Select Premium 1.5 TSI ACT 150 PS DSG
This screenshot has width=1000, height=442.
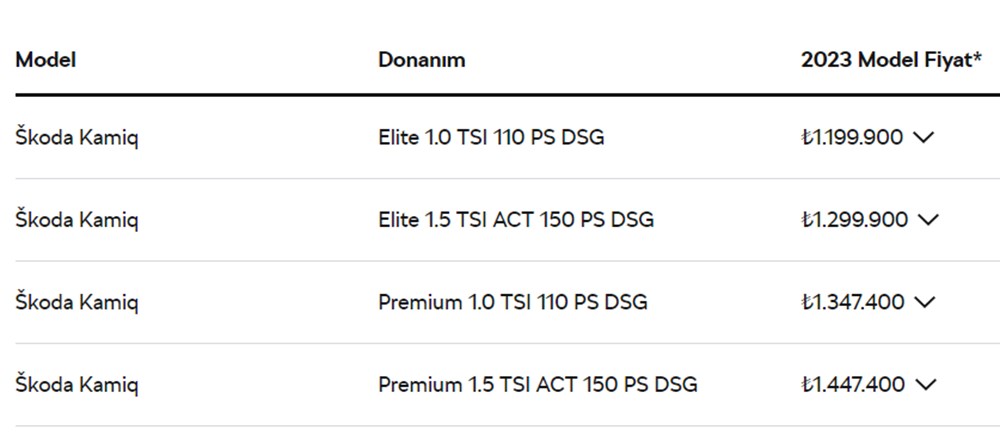click(537, 384)
